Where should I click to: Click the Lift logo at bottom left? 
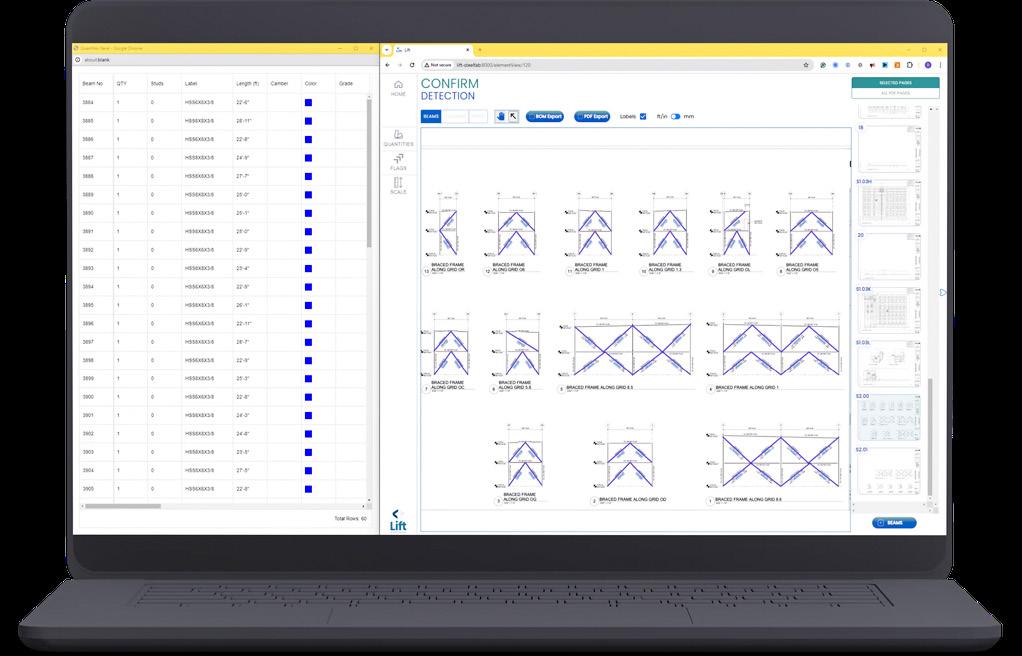click(398, 520)
